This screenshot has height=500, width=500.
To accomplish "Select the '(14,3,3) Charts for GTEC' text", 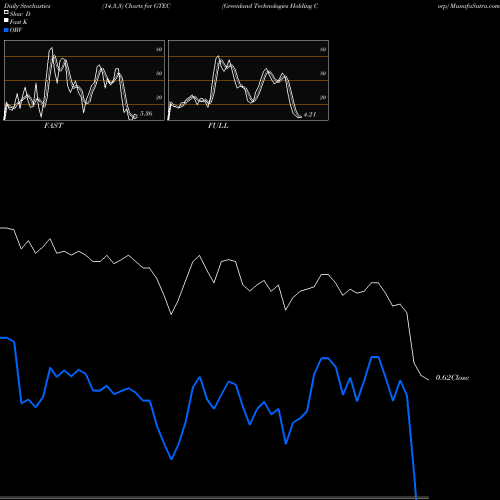I will tap(136, 6).
